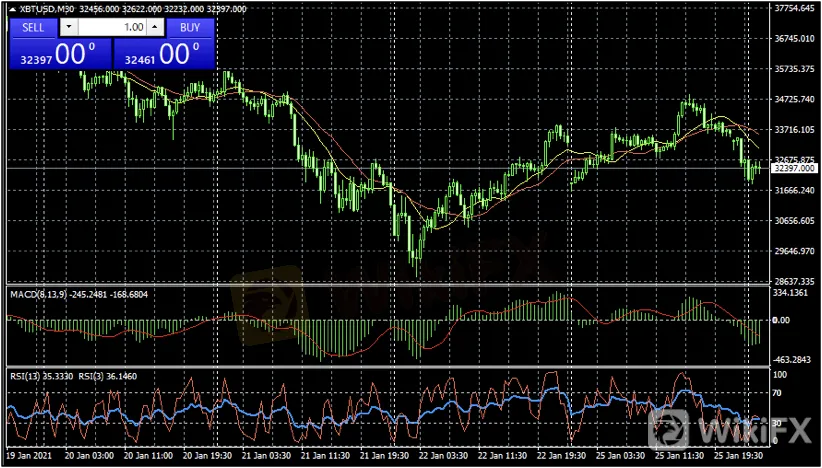Click the 1.00 volume input field
This screenshot has width=822, height=468.
(111, 28)
